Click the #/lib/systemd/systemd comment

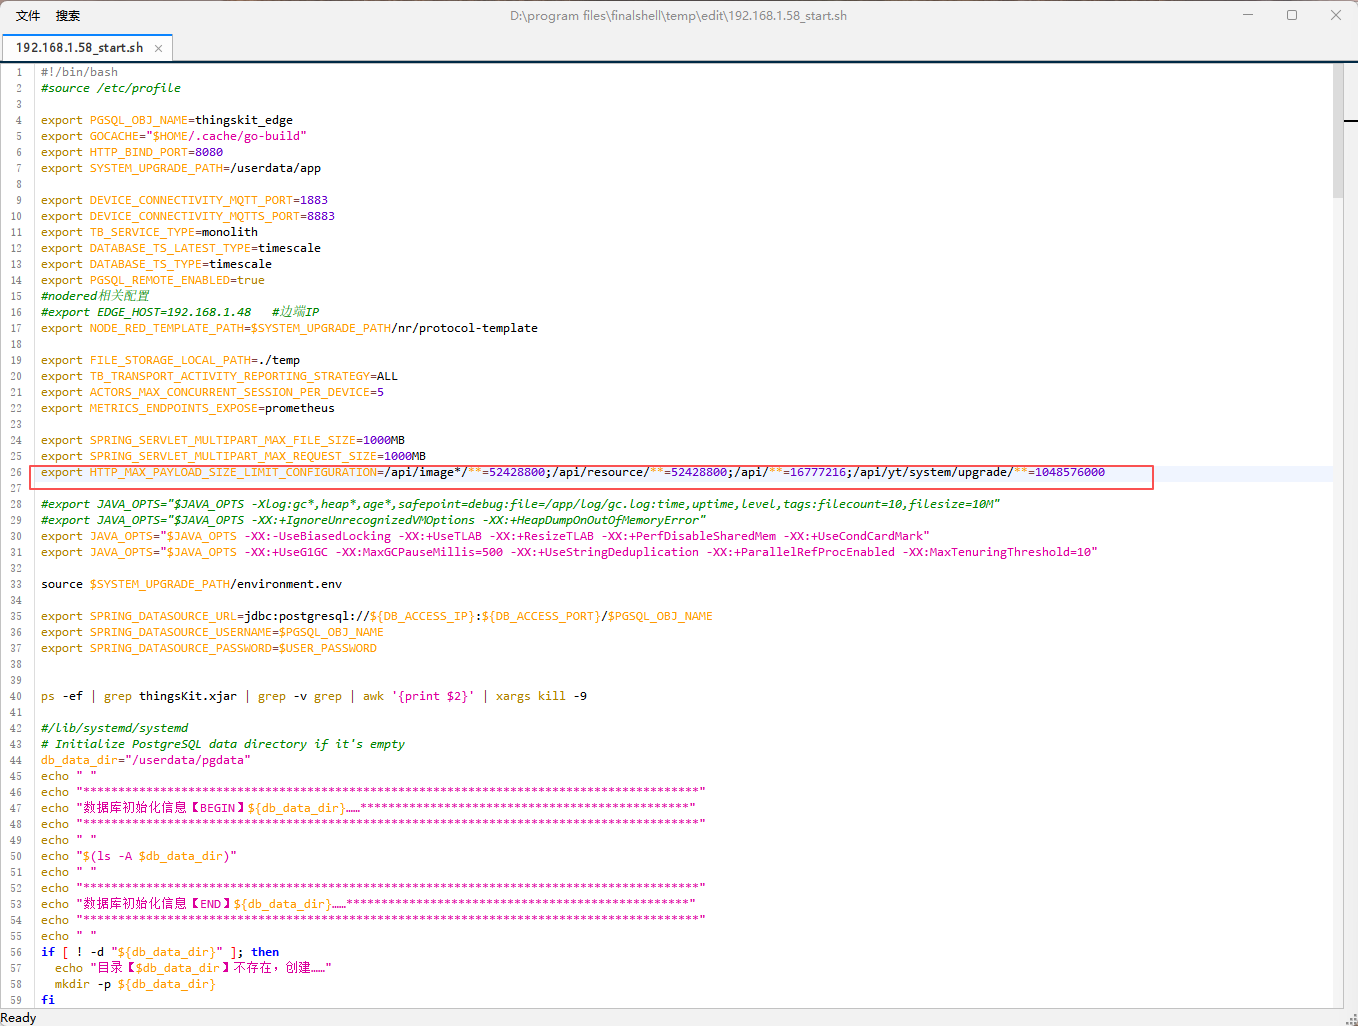point(114,728)
